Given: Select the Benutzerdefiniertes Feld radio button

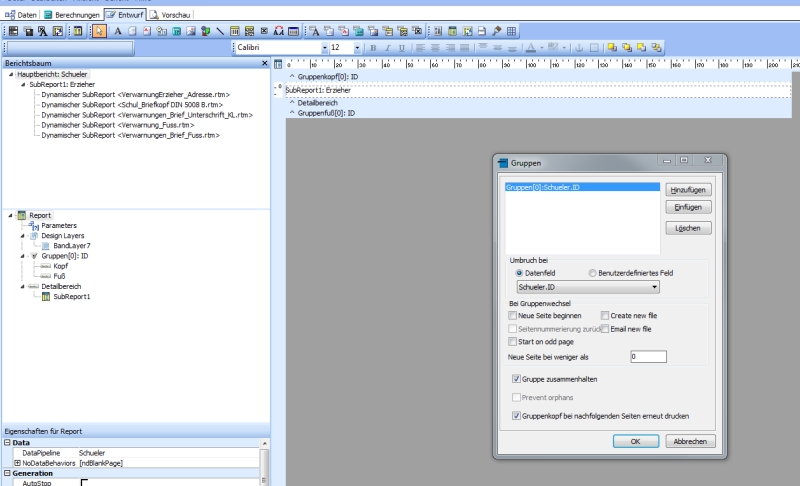Looking at the screenshot, I should click(x=592, y=273).
